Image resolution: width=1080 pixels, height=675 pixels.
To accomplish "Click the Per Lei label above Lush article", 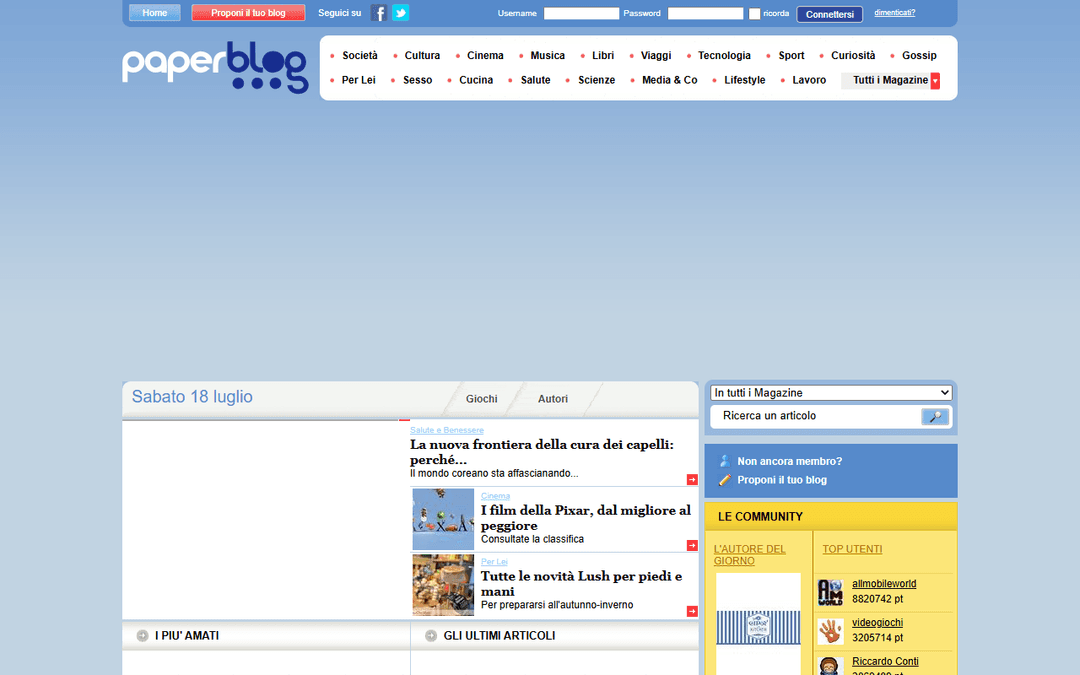I will pyautogui.click(x=494, y=562).
